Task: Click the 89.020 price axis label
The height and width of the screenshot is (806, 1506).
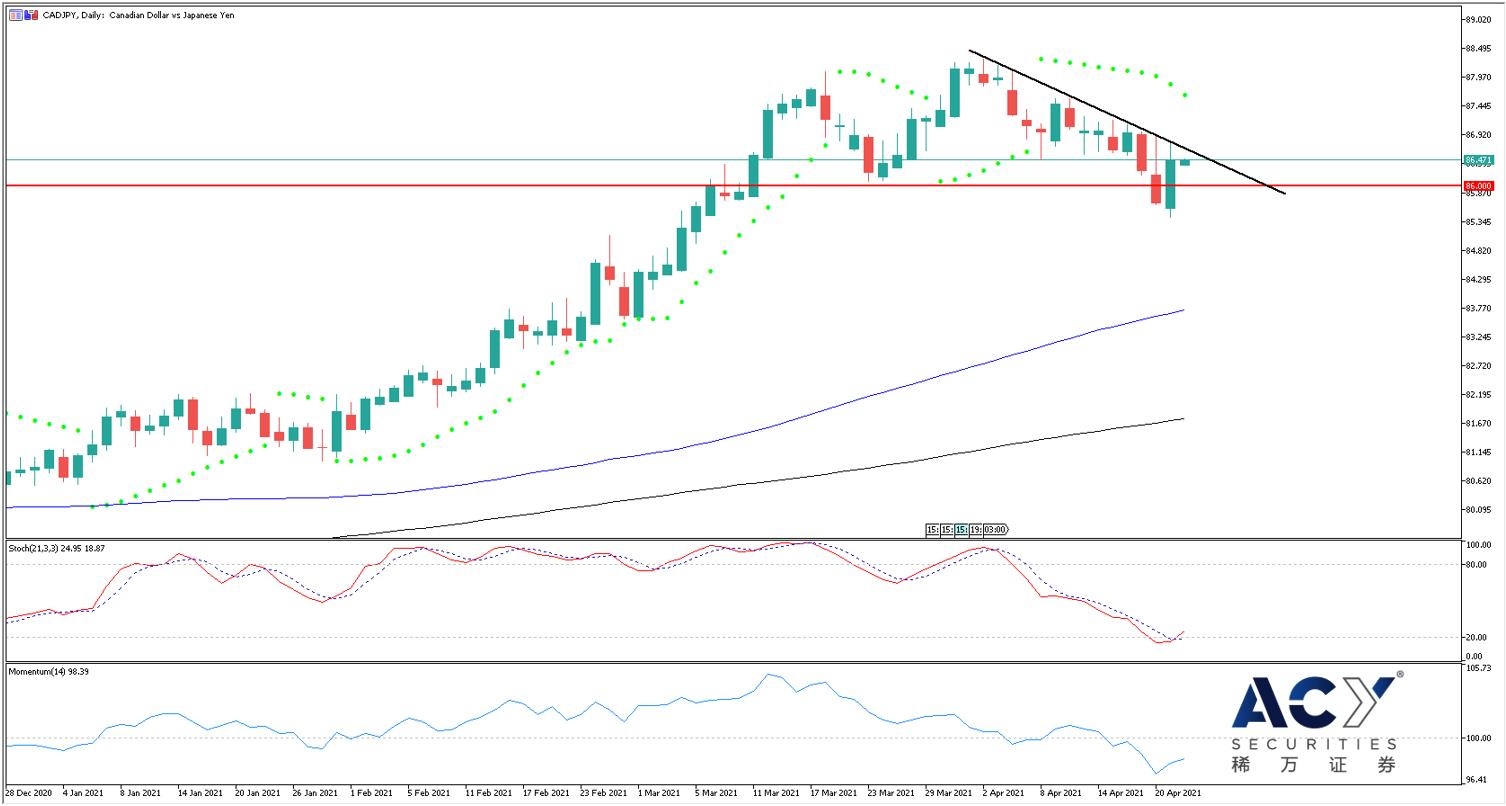Action: click(x=1478, y=20)
